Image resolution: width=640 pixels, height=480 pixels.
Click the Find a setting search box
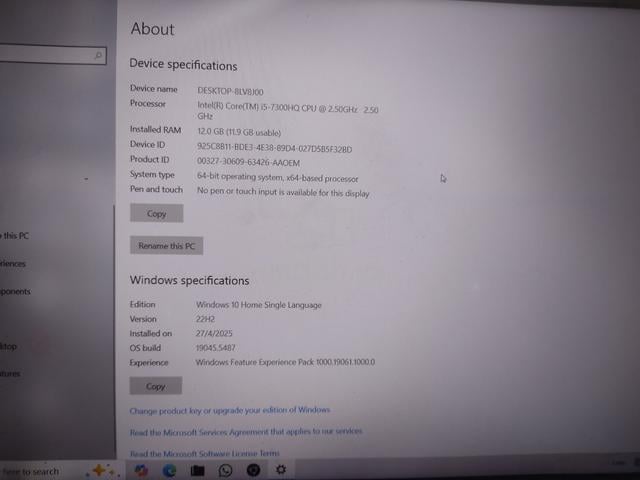pyautogui.click(x=52, y=55)
